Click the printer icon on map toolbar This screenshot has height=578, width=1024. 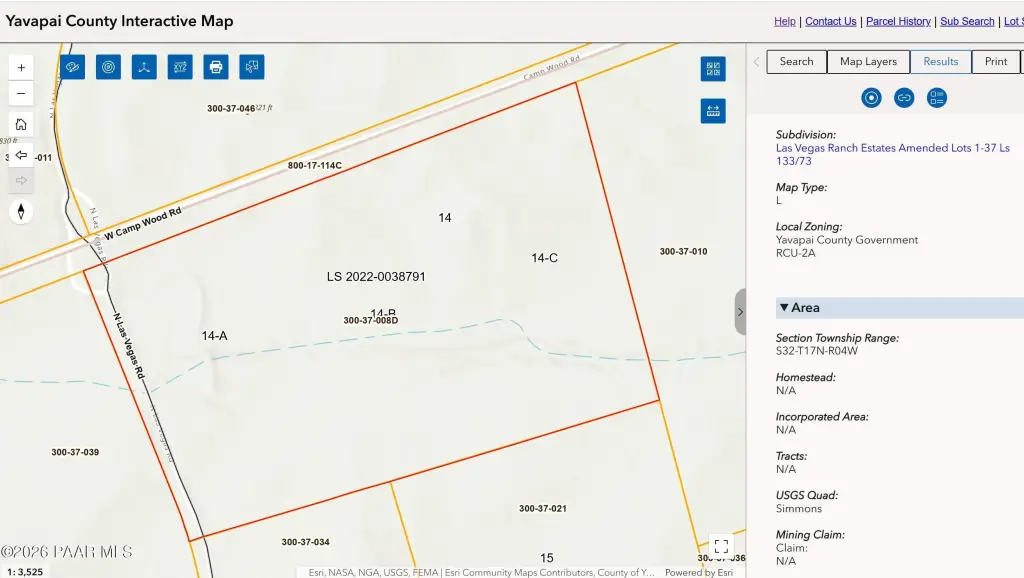216,67
